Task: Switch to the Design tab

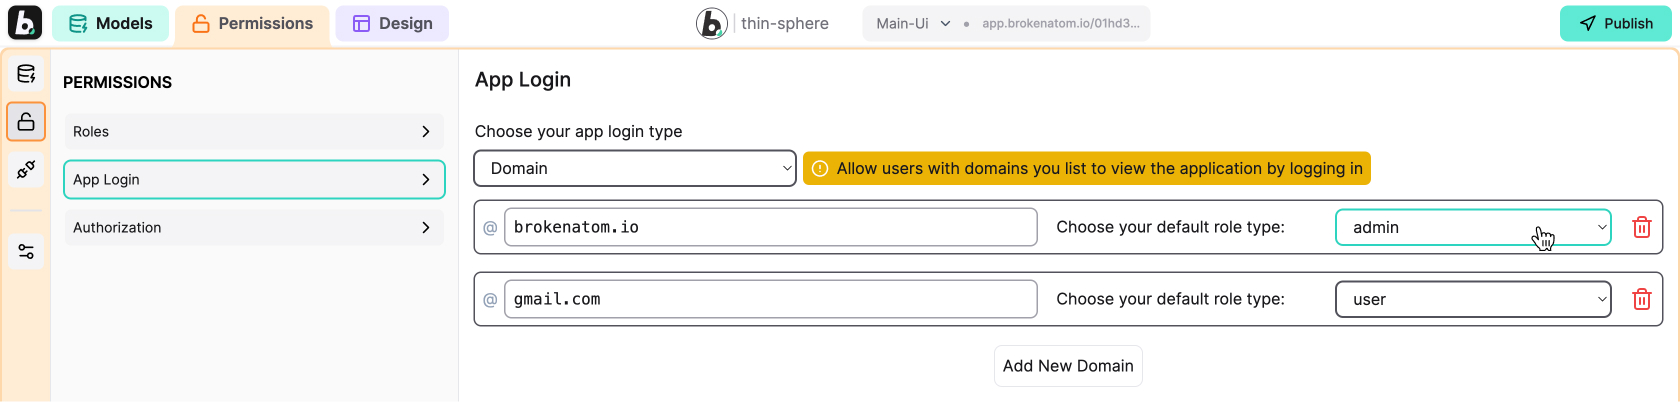Action: (392, 23)
